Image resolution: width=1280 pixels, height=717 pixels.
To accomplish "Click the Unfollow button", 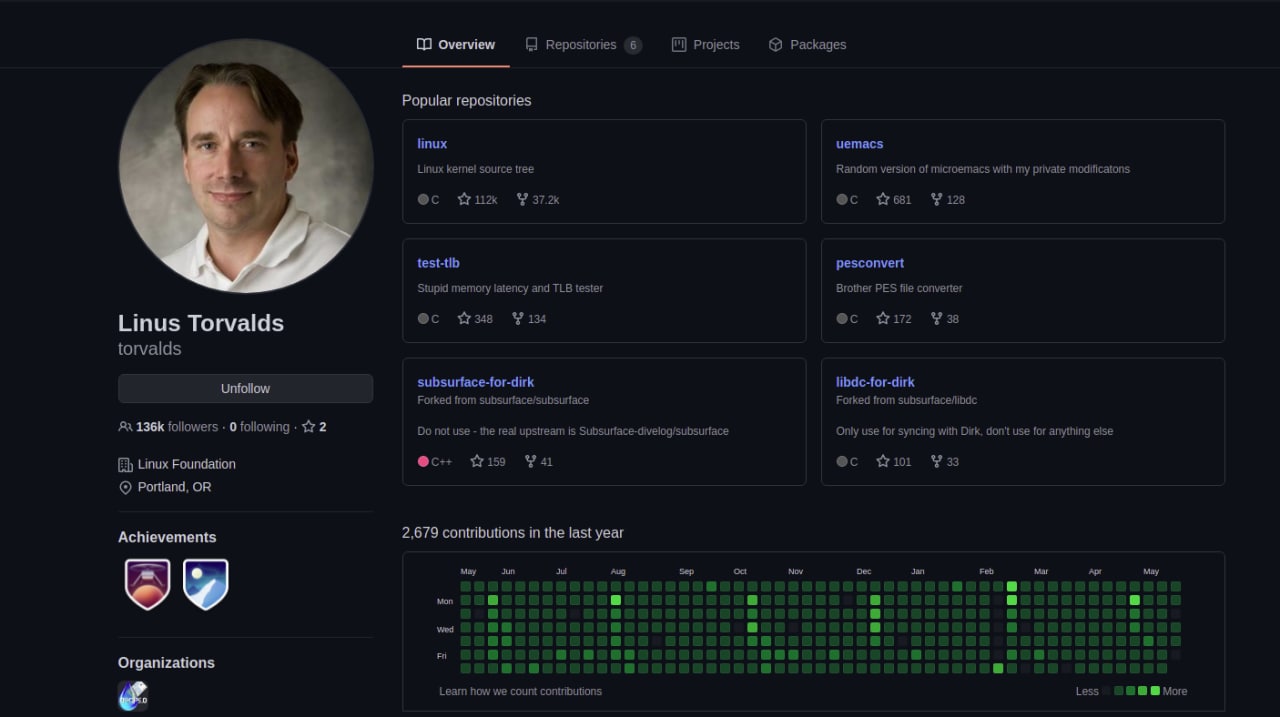I will pos(245,388).
